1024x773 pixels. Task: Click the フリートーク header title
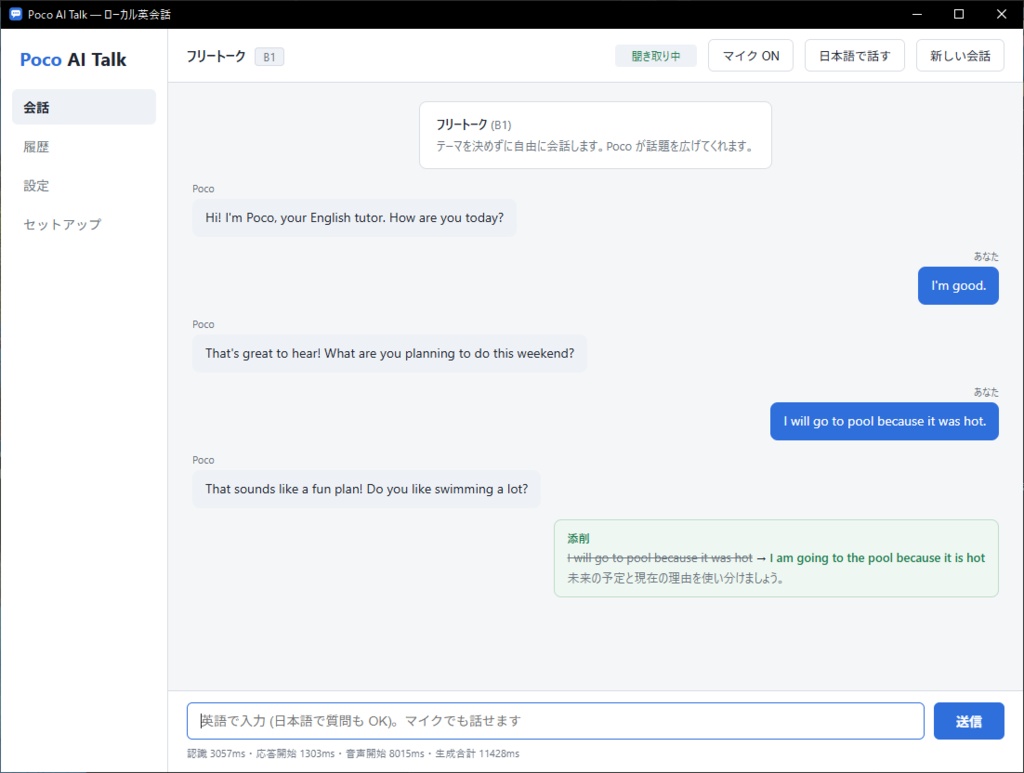[x=216, y=56]
